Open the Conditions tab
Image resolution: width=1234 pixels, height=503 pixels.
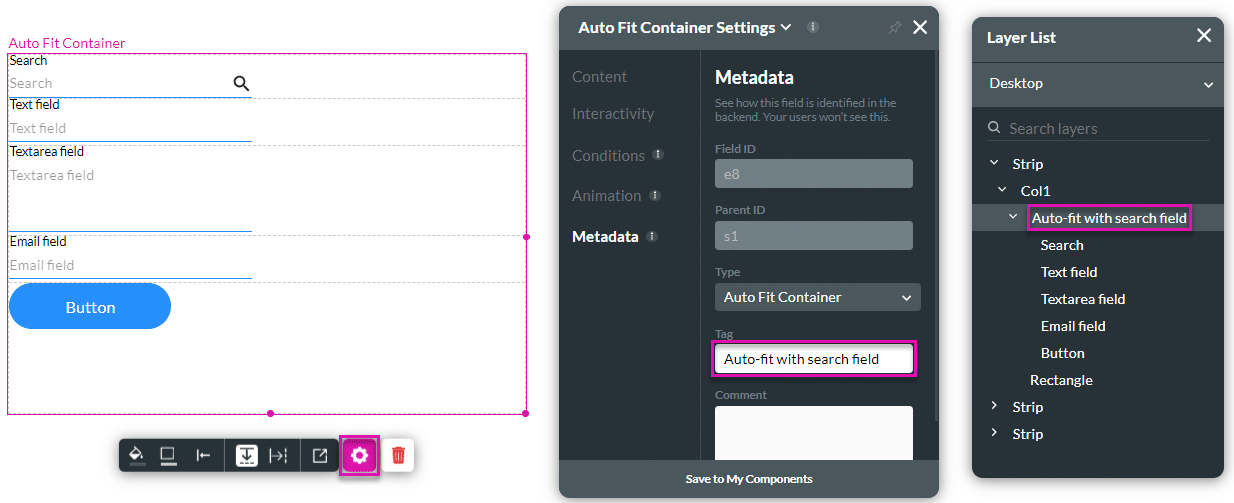tap(608, 155)
